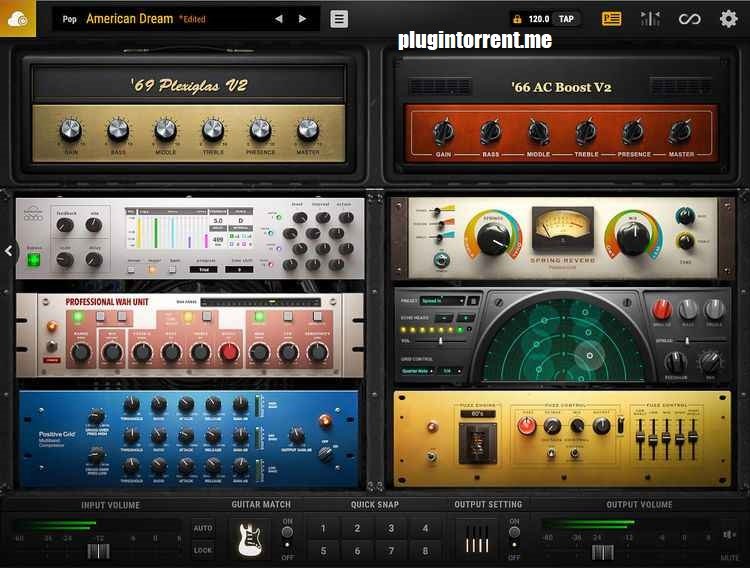
Task: Click the output Mute speaker icon
Action: tap(730, 535)
